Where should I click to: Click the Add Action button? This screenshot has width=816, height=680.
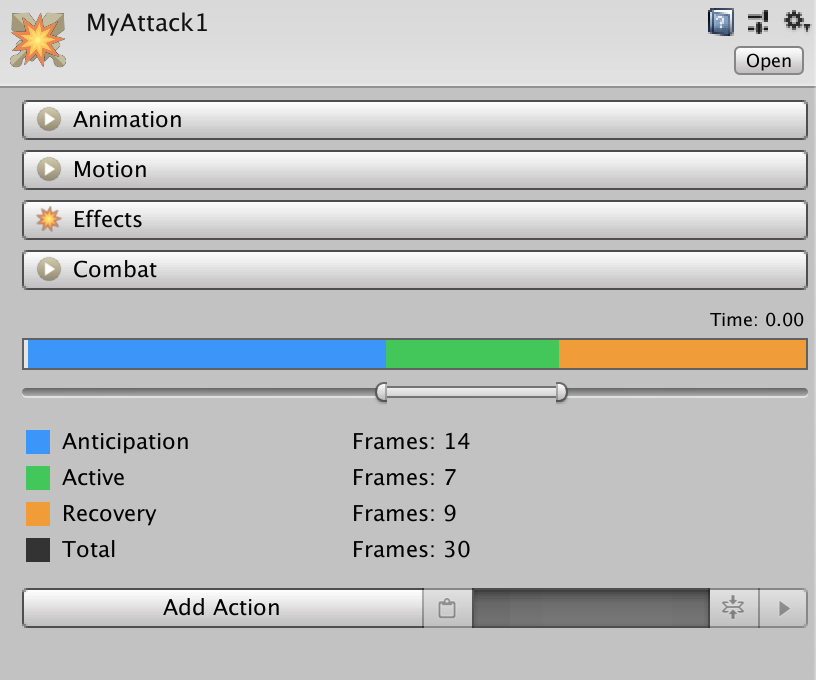pyautogui.click(x=223, y=608)
